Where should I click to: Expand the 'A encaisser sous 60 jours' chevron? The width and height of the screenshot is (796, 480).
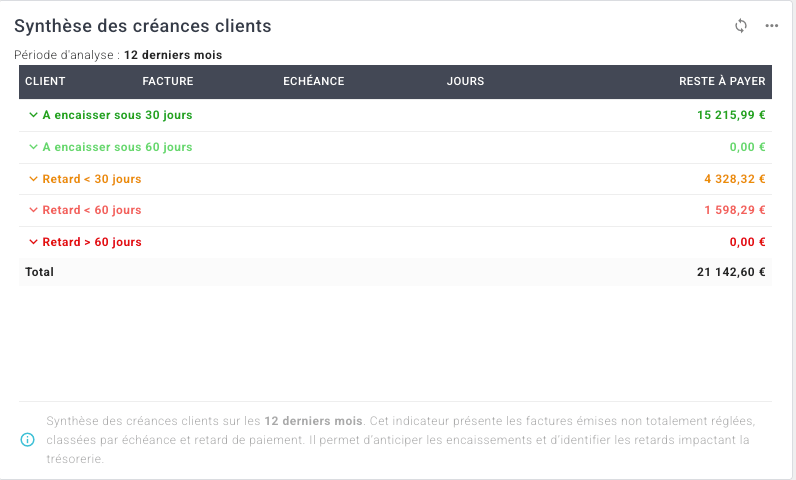click(x=33, y=147)
